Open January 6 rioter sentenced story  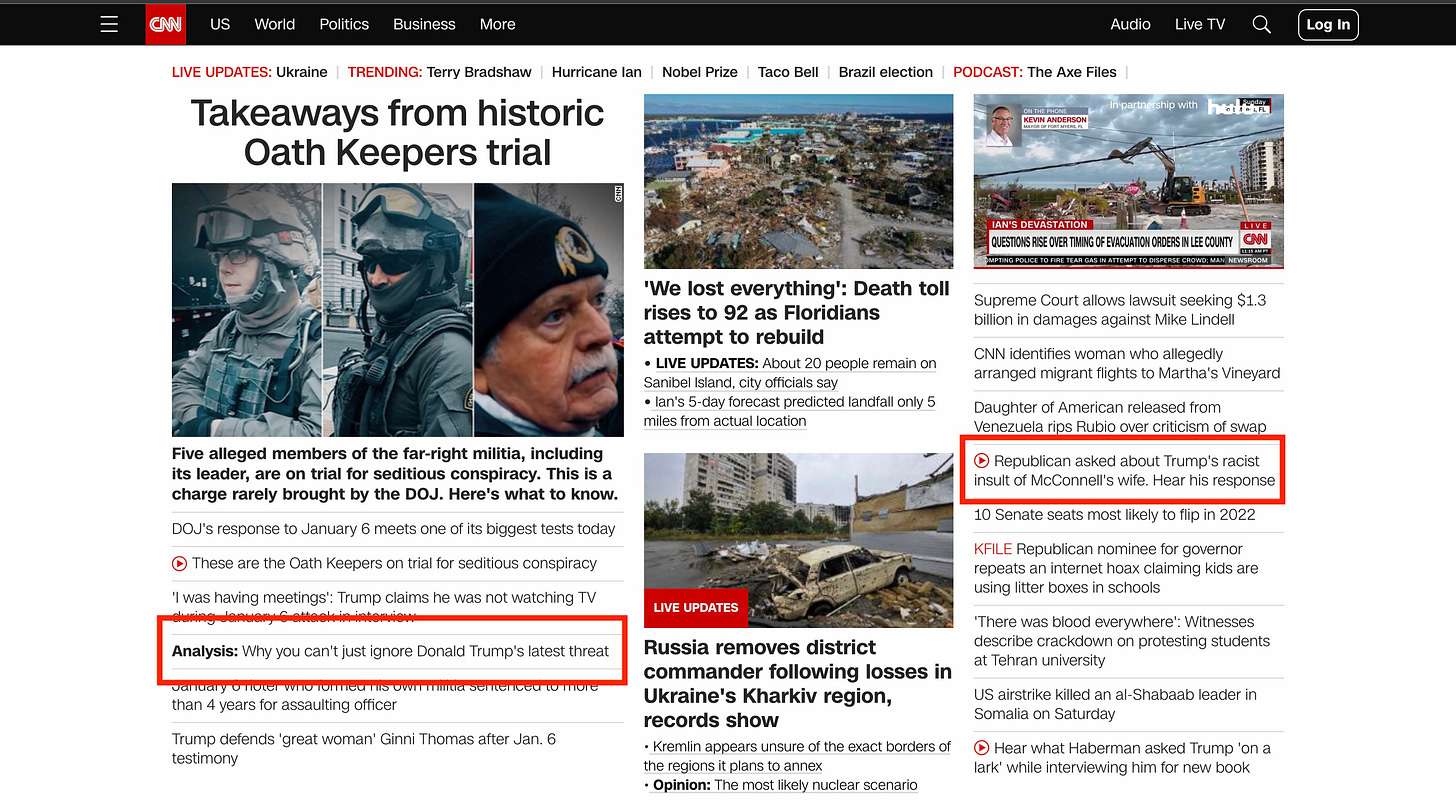click(385, 695)
